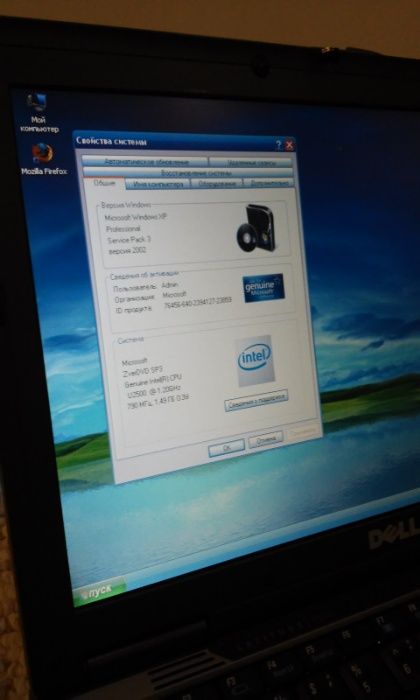Click the question mark help button in title bar
This screenshot has height=700, width=420.
pos(279,145)
